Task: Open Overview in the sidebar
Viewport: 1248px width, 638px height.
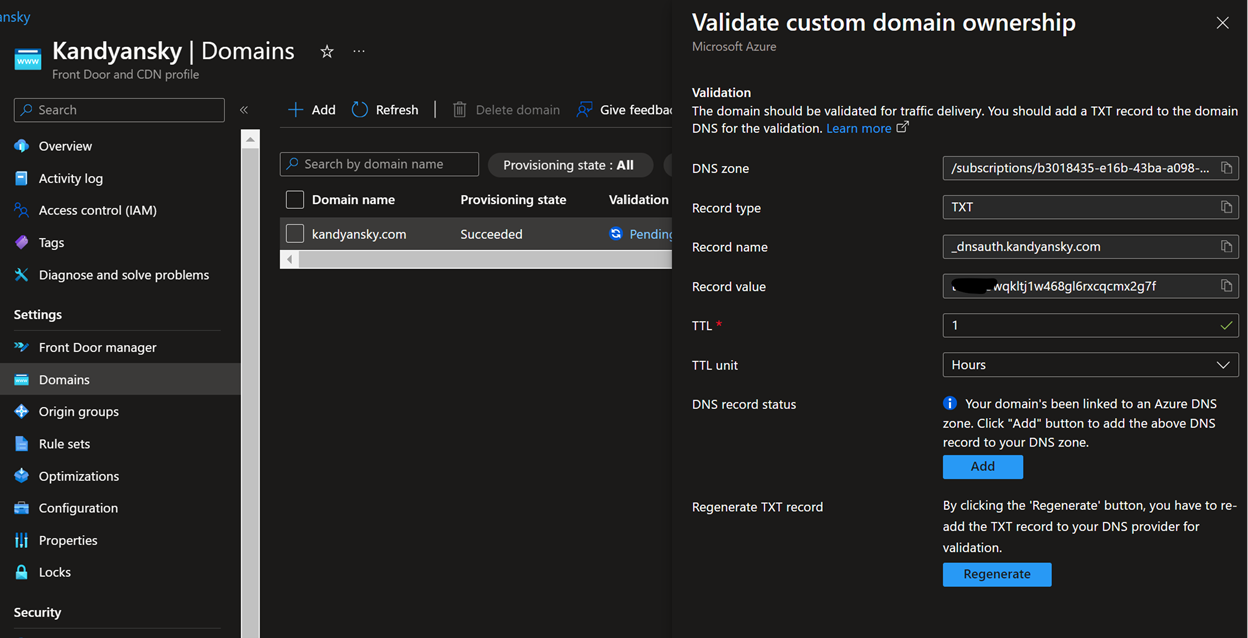Action: coord(65,146)
